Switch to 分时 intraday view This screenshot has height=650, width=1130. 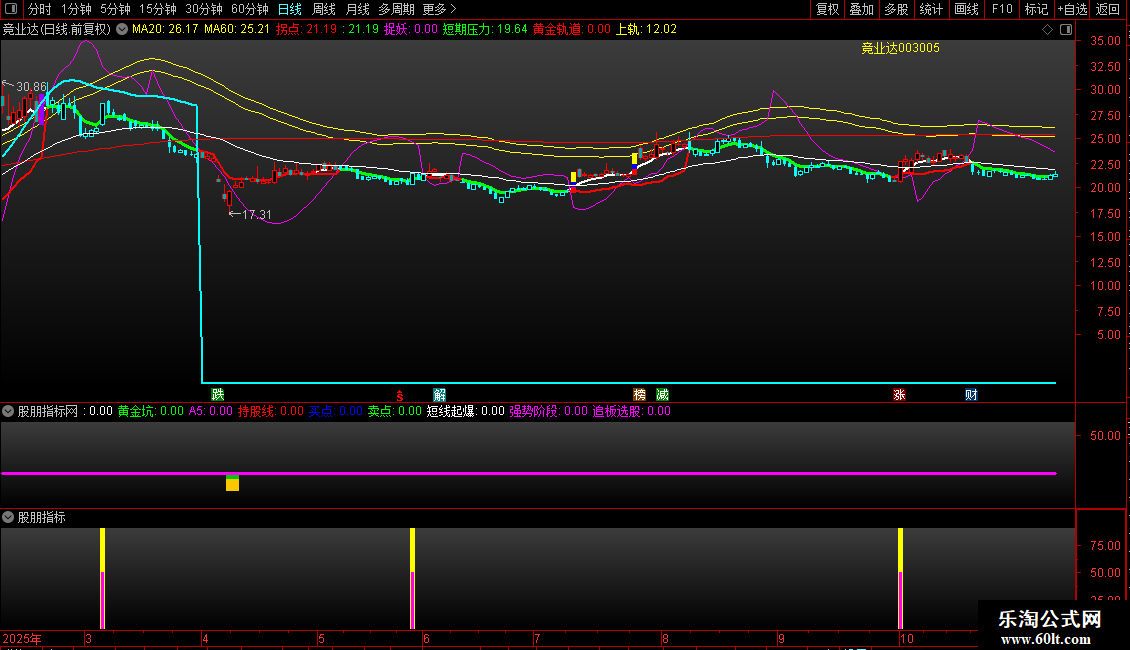(40, 9)
